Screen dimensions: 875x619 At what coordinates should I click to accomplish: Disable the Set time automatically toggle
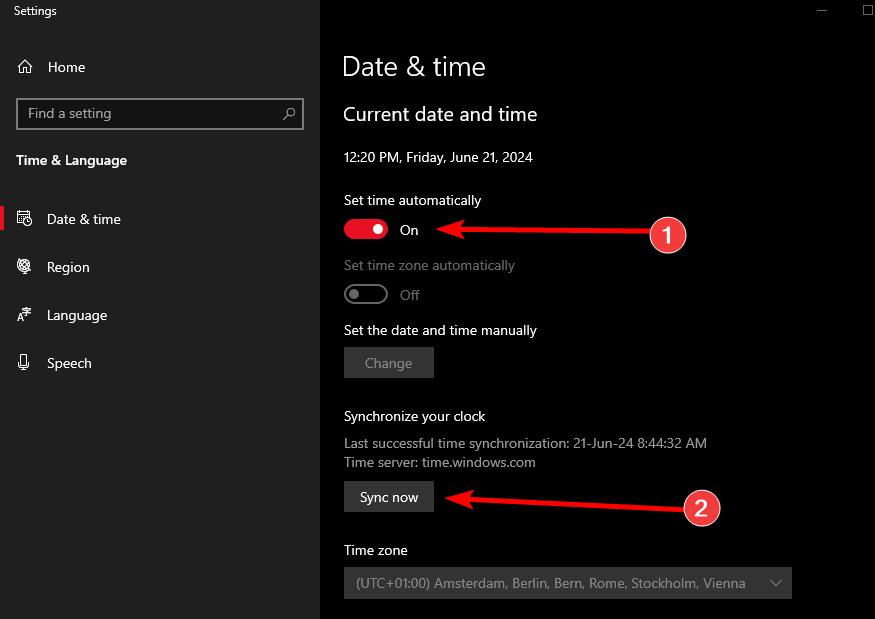[x=365, y=229]
